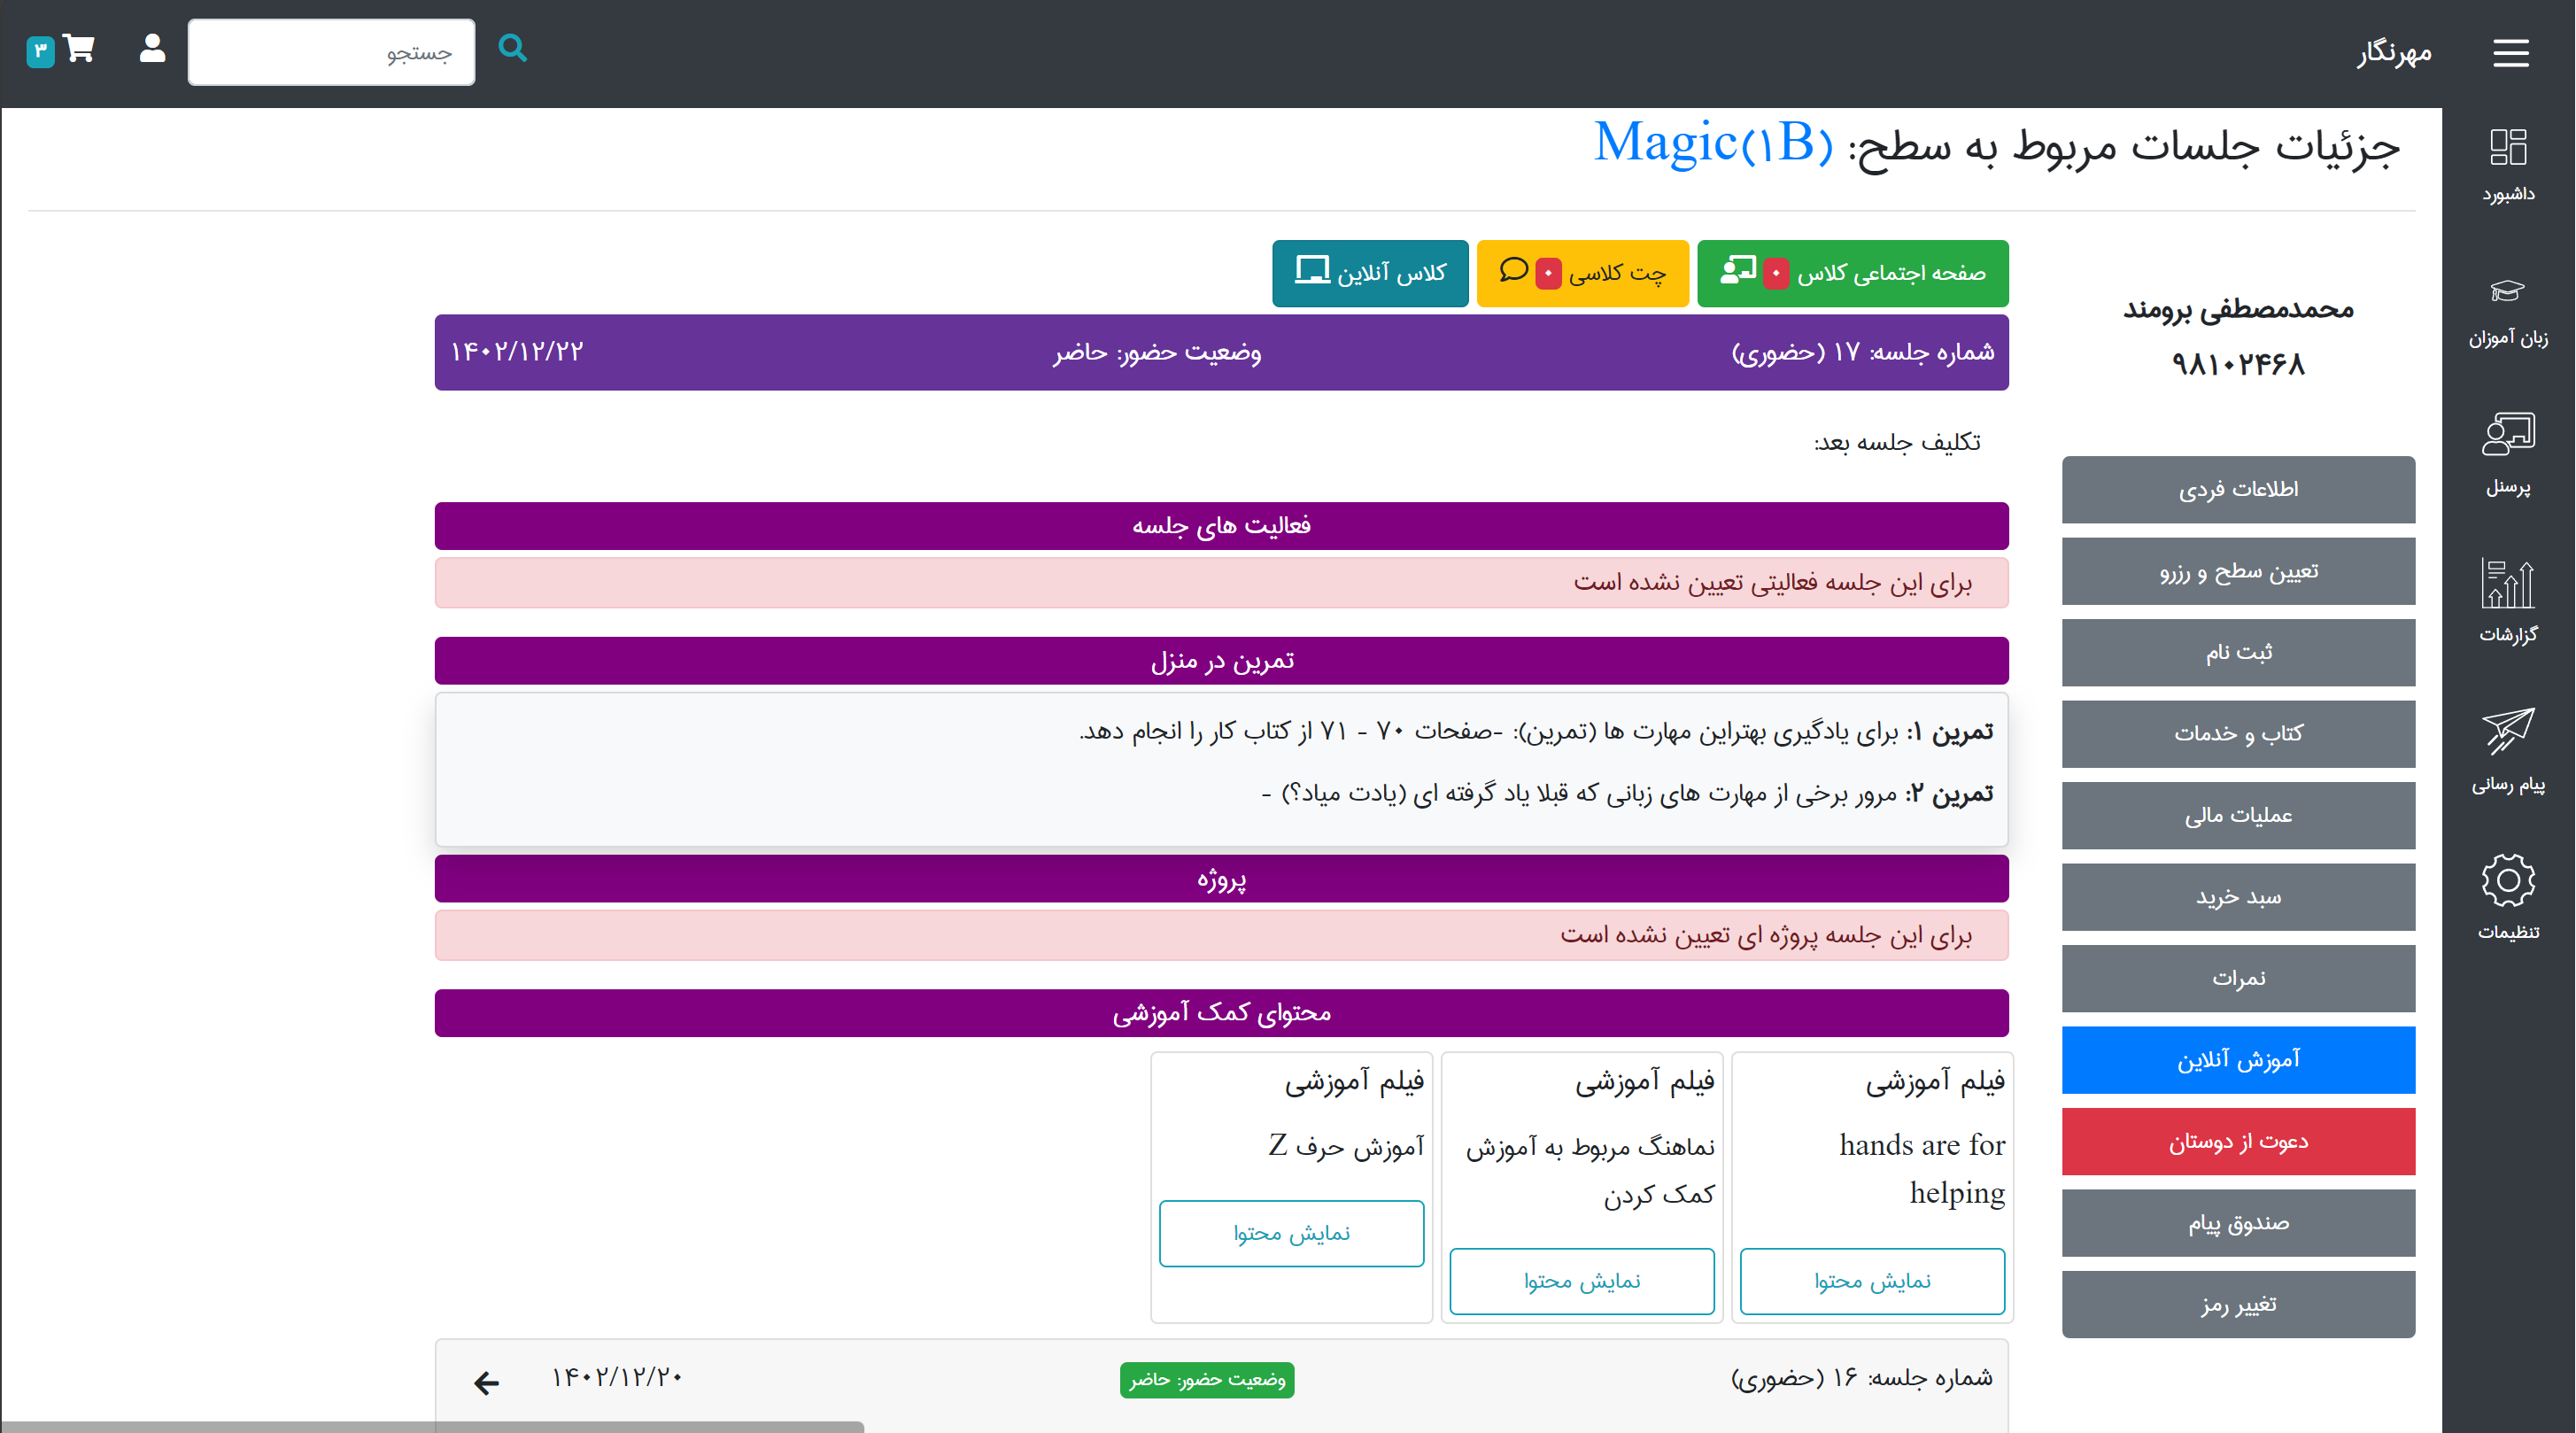Screen dimensions: 2576x1433
Task: Expand session 16 with arrow icon
Action: [x=487, y=1382]
